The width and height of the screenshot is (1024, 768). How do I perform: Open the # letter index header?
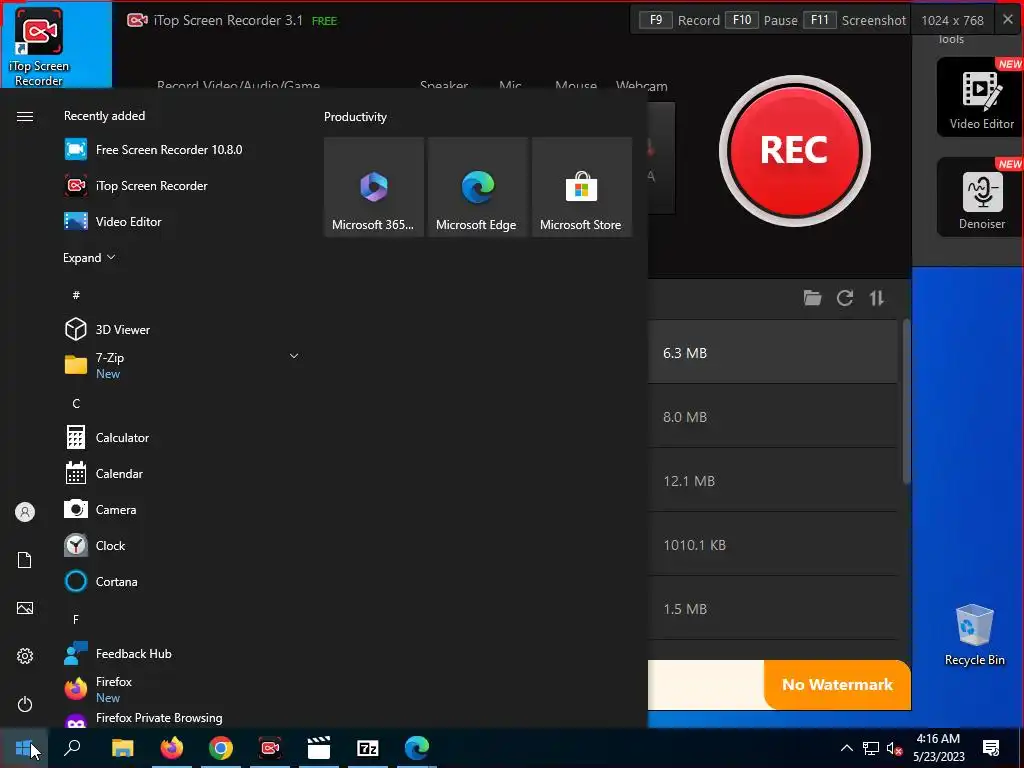76,295
